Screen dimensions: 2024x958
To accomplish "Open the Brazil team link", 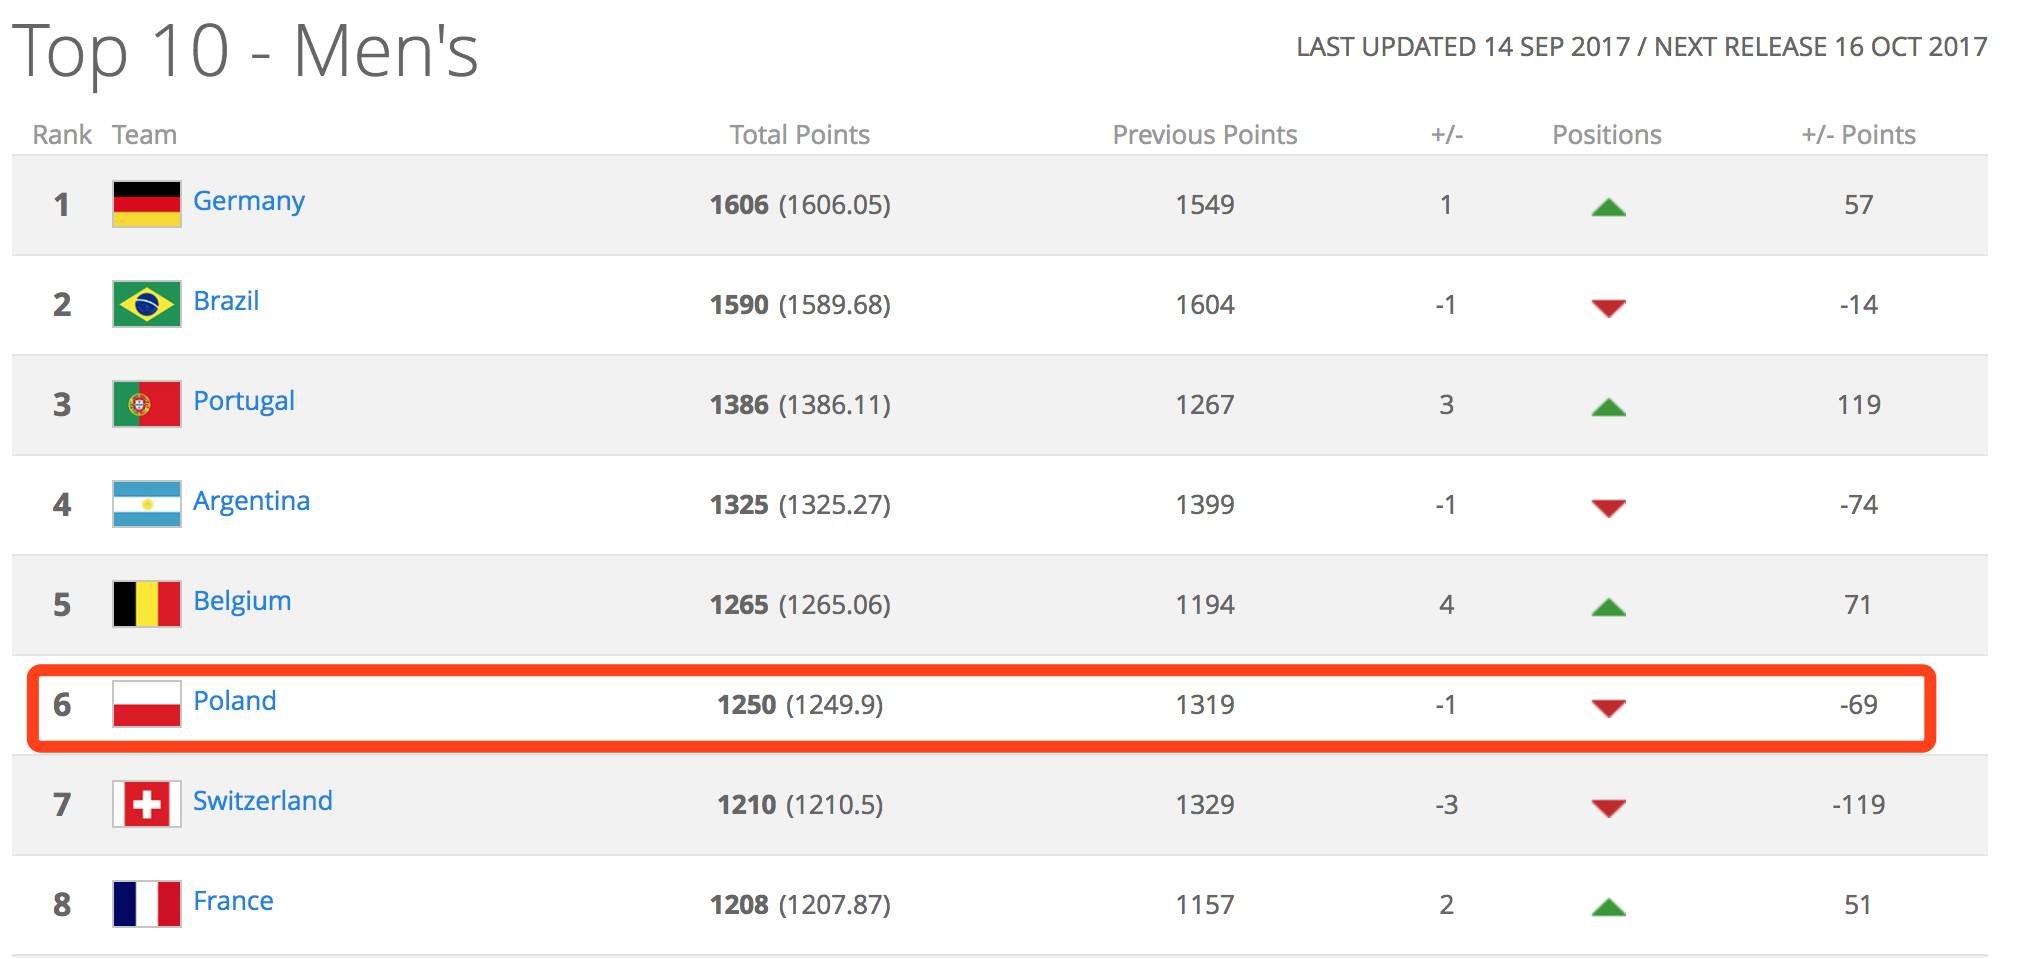I will (x=226, y=301).
